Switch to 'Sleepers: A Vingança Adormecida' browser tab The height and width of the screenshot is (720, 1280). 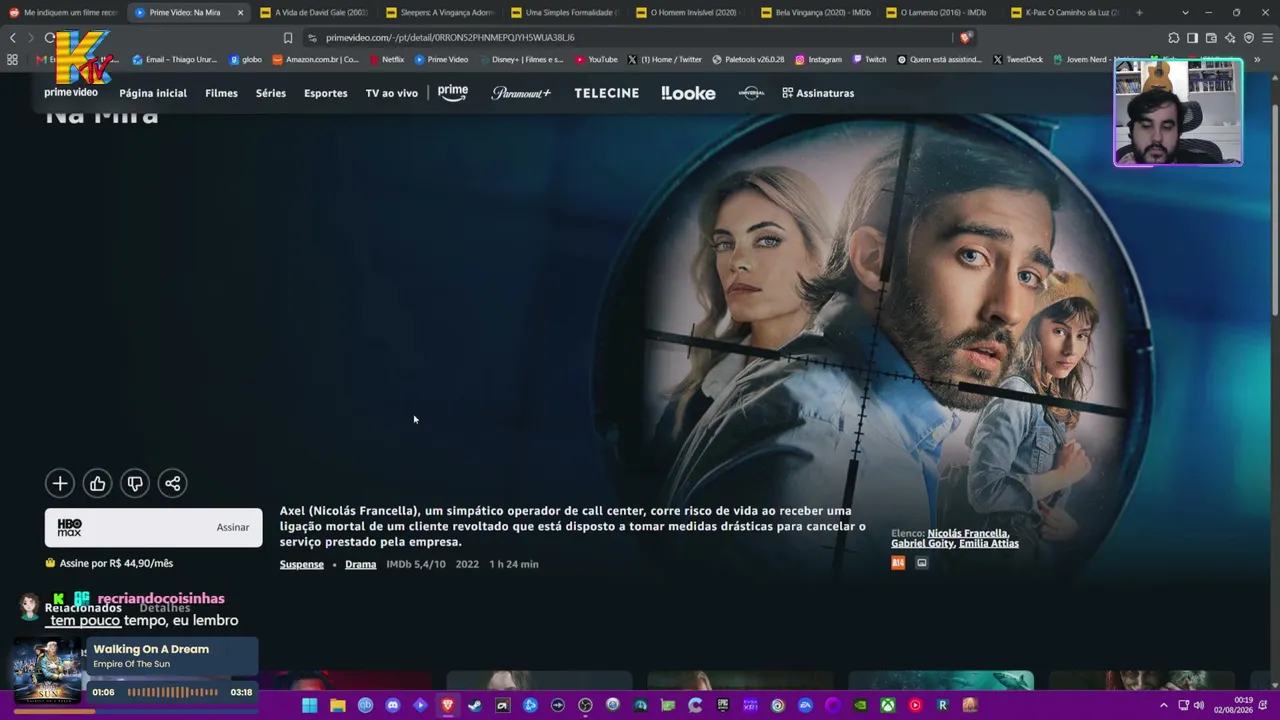pos(438,13)
